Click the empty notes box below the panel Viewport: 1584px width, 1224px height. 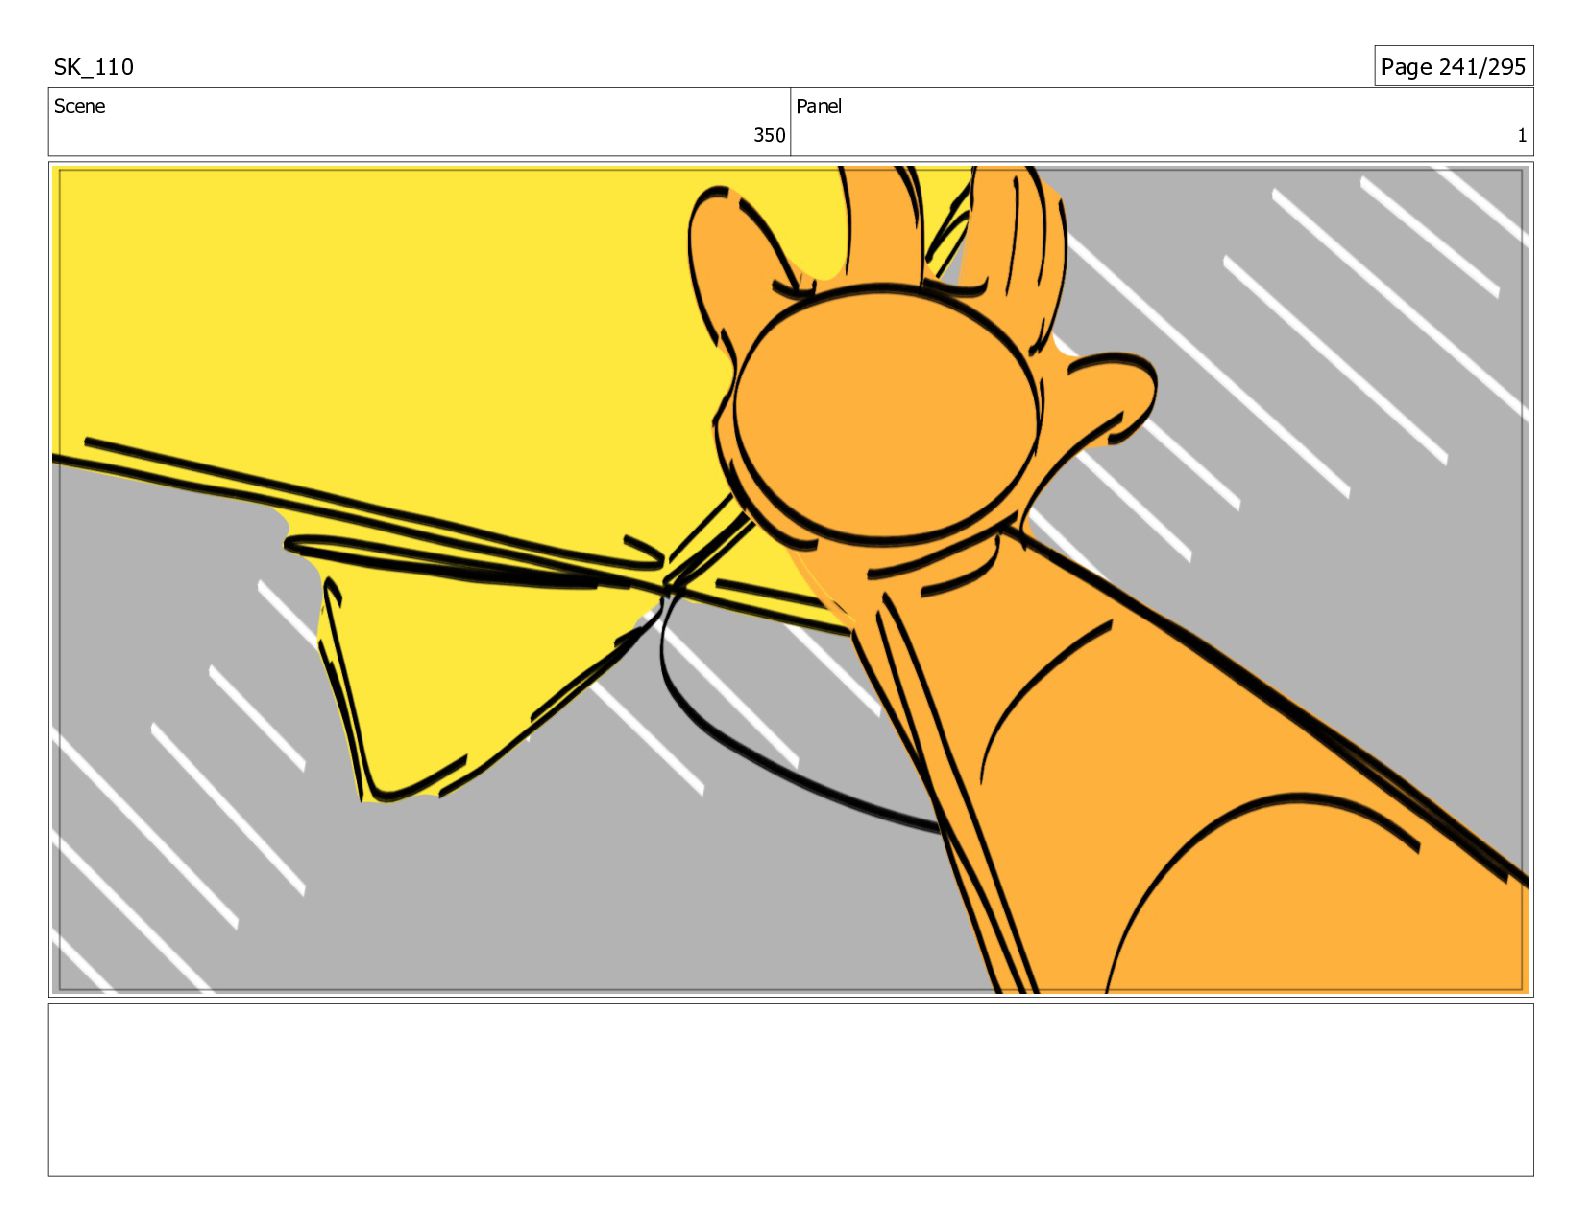(x=790, y=1089)
